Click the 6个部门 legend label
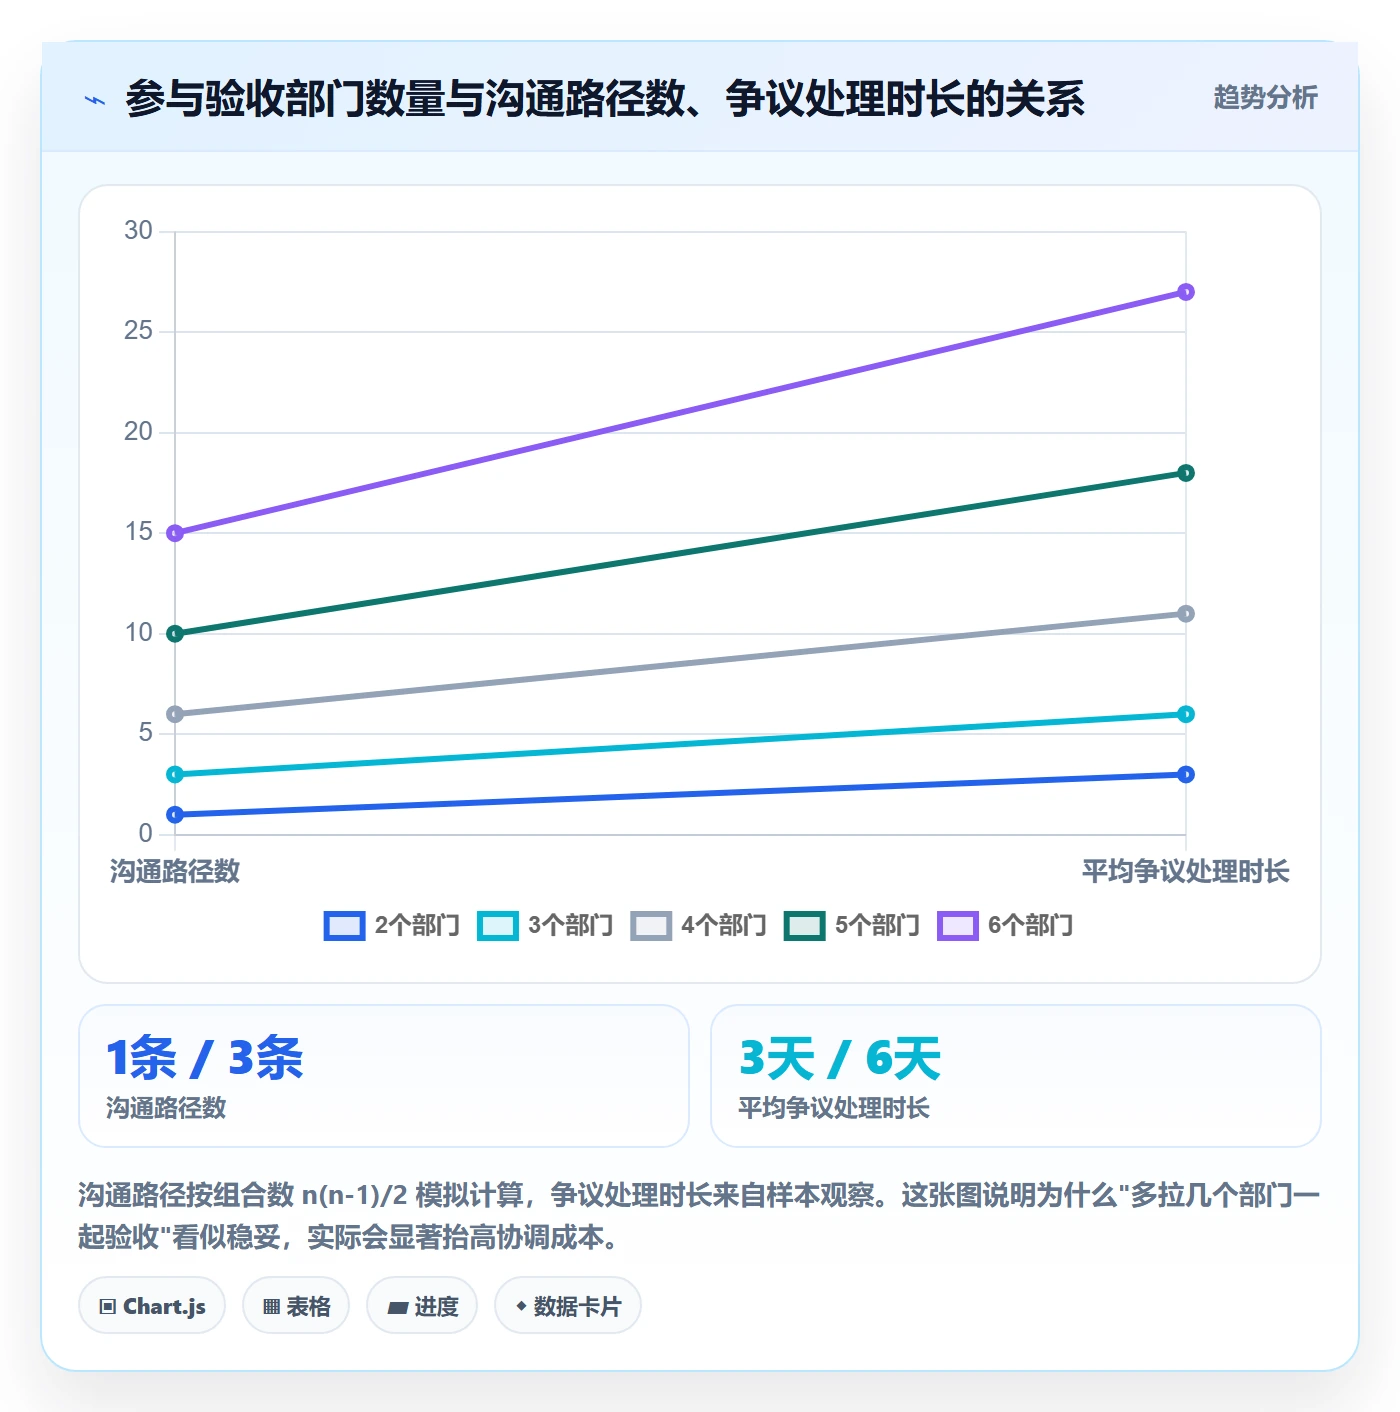This screenshot has width=1400, height=1412. (x=1031, y=926)
